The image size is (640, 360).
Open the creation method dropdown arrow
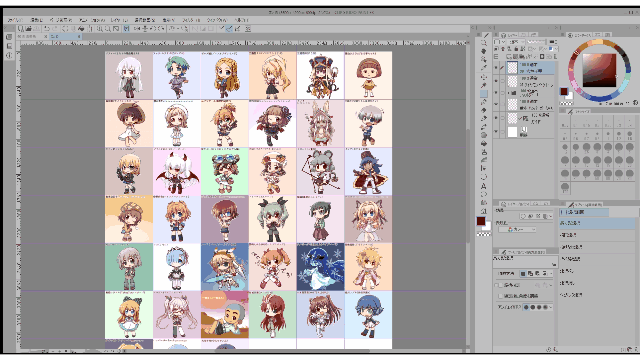[551, 273]
